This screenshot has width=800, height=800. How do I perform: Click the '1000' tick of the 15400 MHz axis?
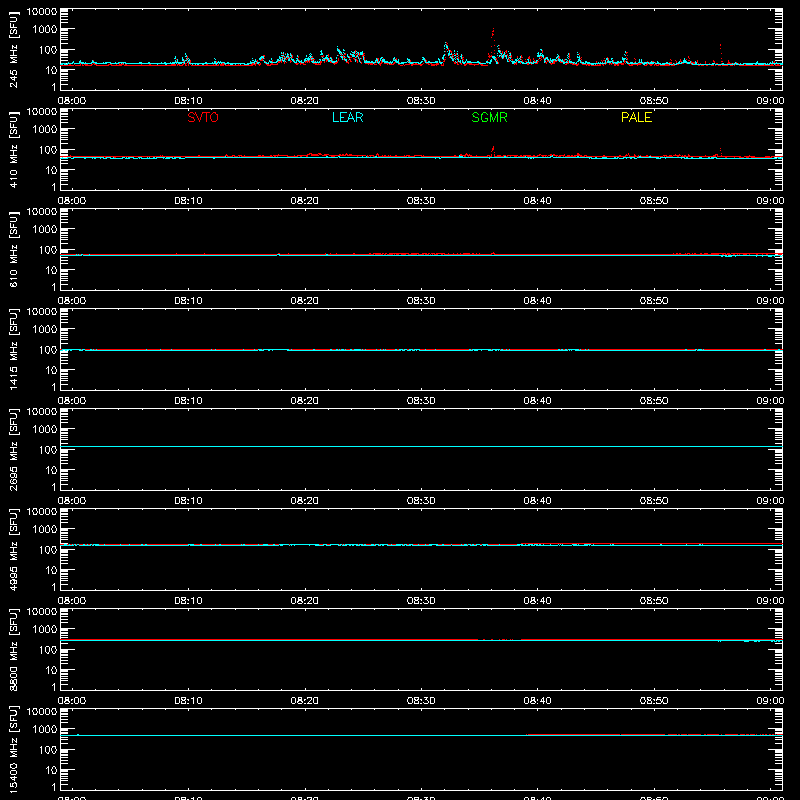pyautogui.click(x=45, y=730)
